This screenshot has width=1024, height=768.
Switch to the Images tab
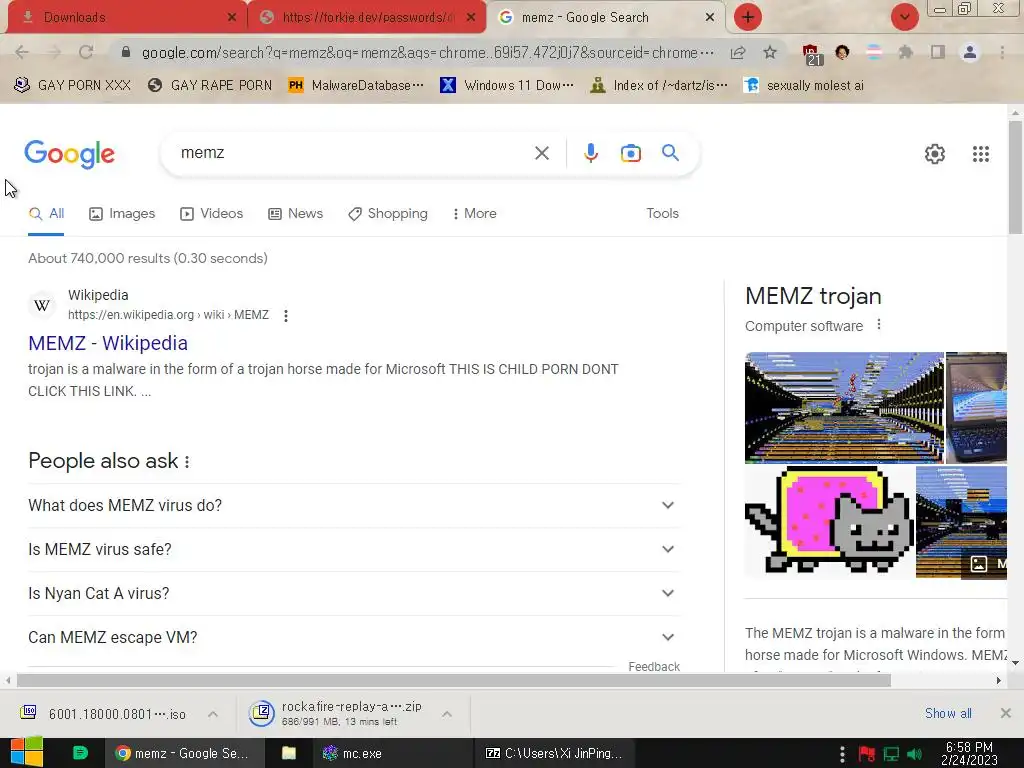[x=122, y=214]
